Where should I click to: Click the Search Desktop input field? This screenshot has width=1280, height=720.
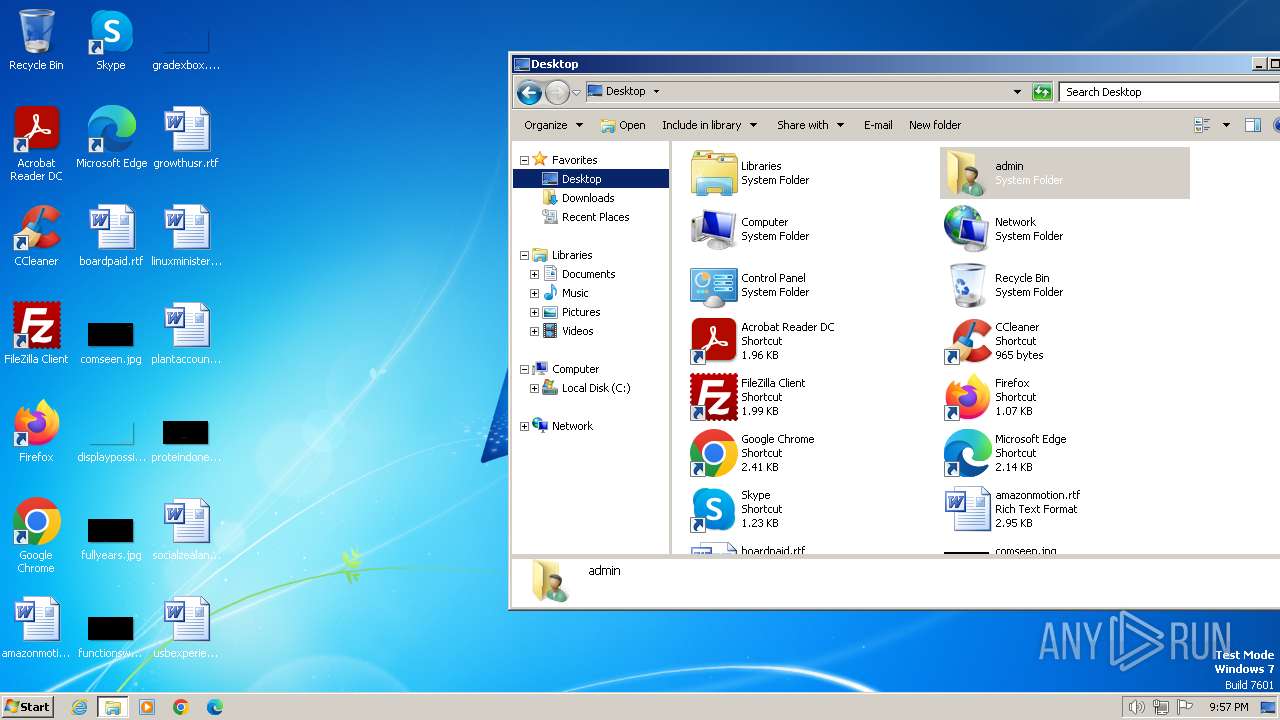[1168, 92]
